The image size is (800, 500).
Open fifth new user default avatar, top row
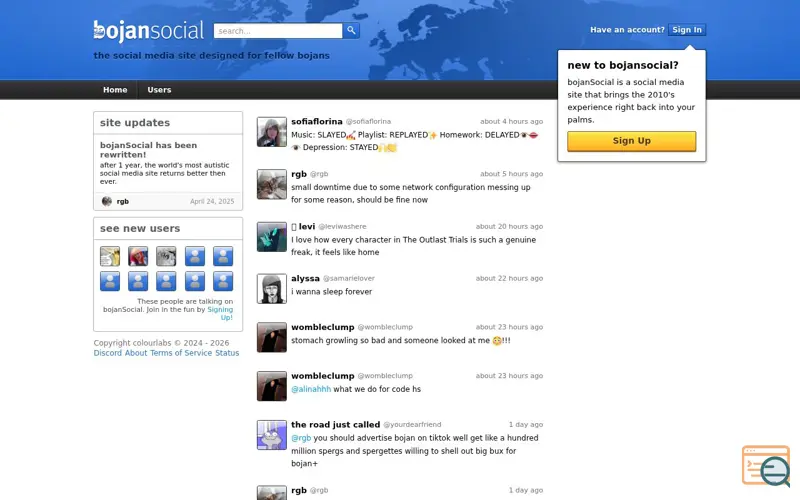[x=223, y=256]
